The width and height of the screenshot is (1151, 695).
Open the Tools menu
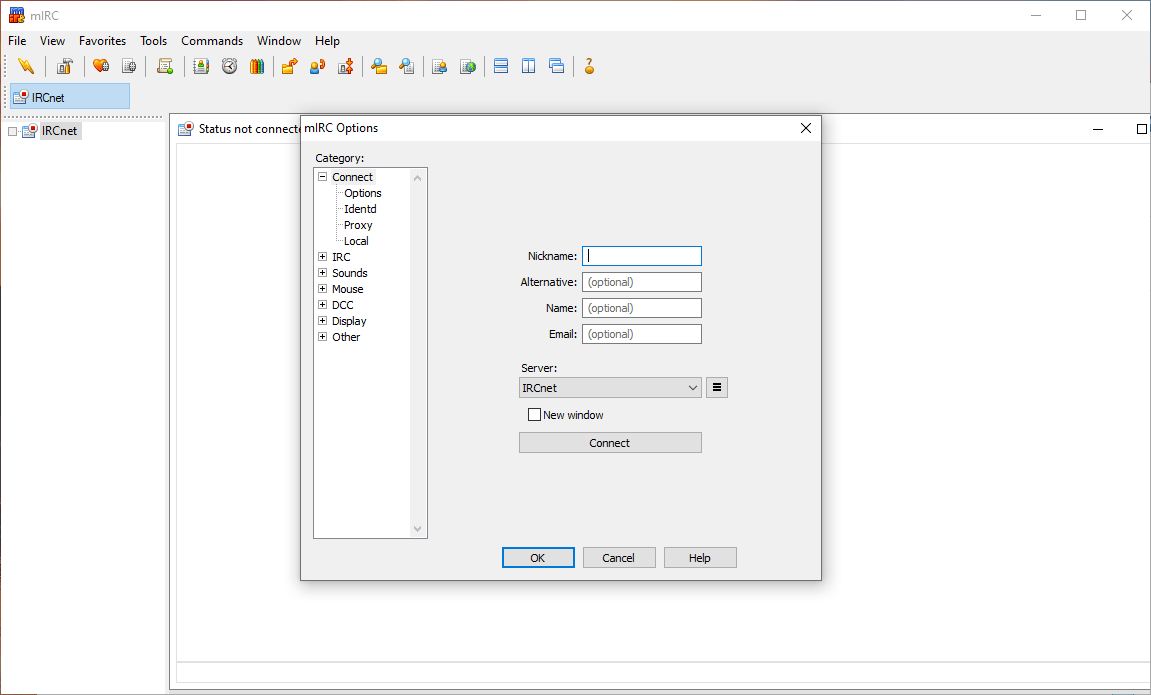click(x=153, y=41)
